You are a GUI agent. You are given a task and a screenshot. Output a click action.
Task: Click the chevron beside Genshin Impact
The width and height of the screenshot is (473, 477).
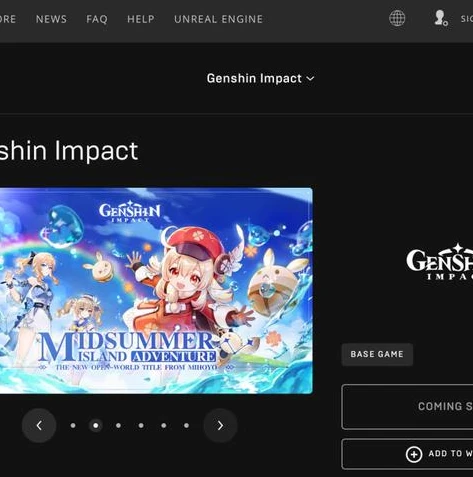click(310, 79)
